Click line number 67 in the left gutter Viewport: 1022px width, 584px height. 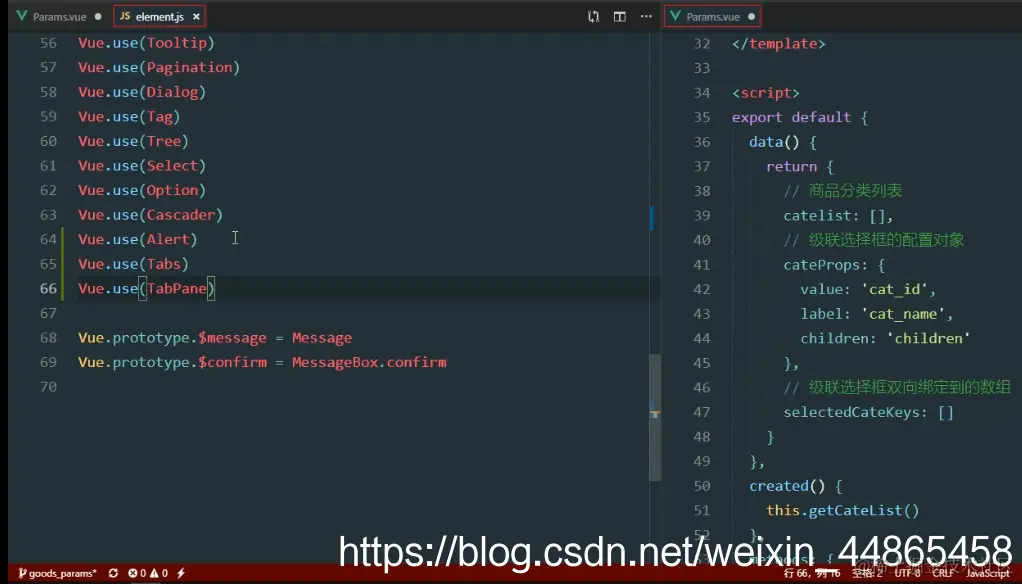click(x=48, y=313)
